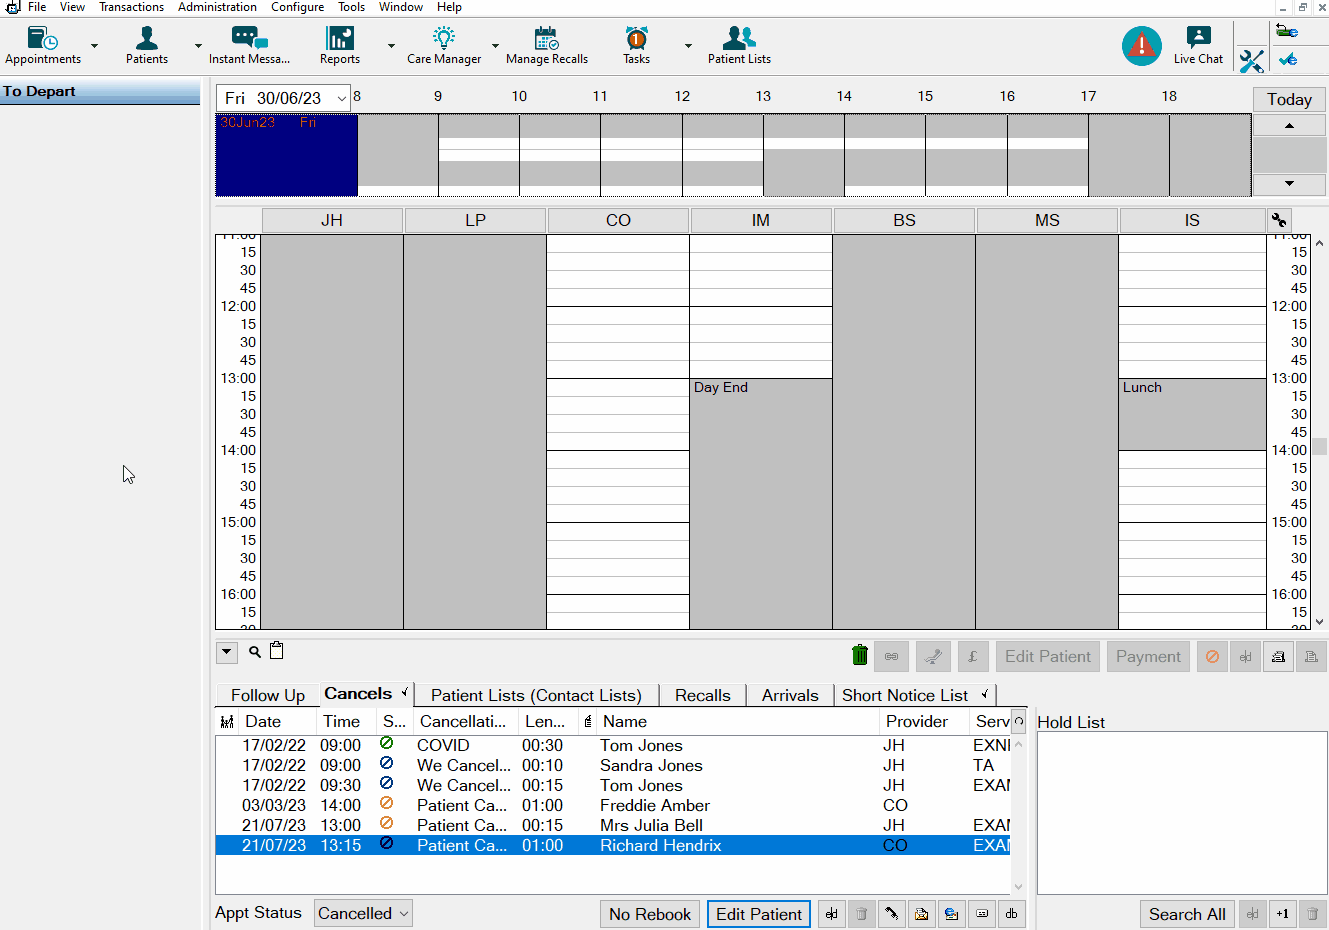Viewport: 1329px width, 930px height.
Task: Open the Tasks alarm clock icon
Action: tap(637, 46)
